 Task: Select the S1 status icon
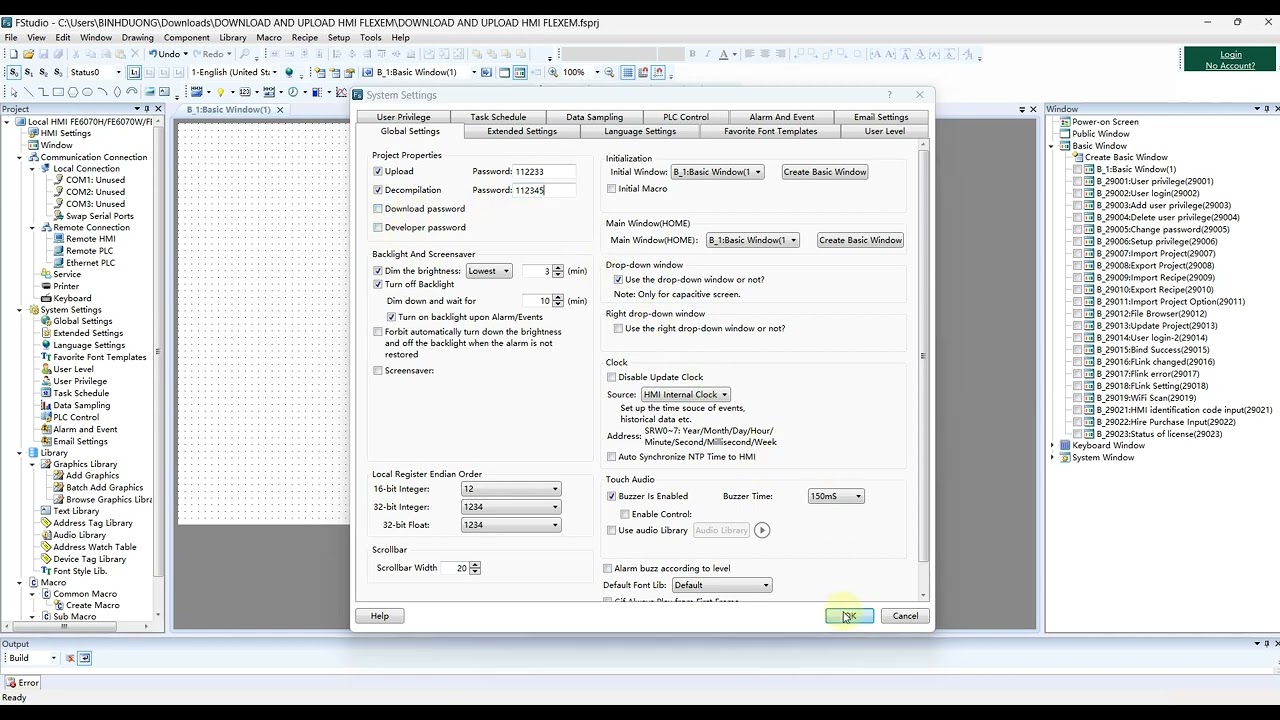pos(28,72)
